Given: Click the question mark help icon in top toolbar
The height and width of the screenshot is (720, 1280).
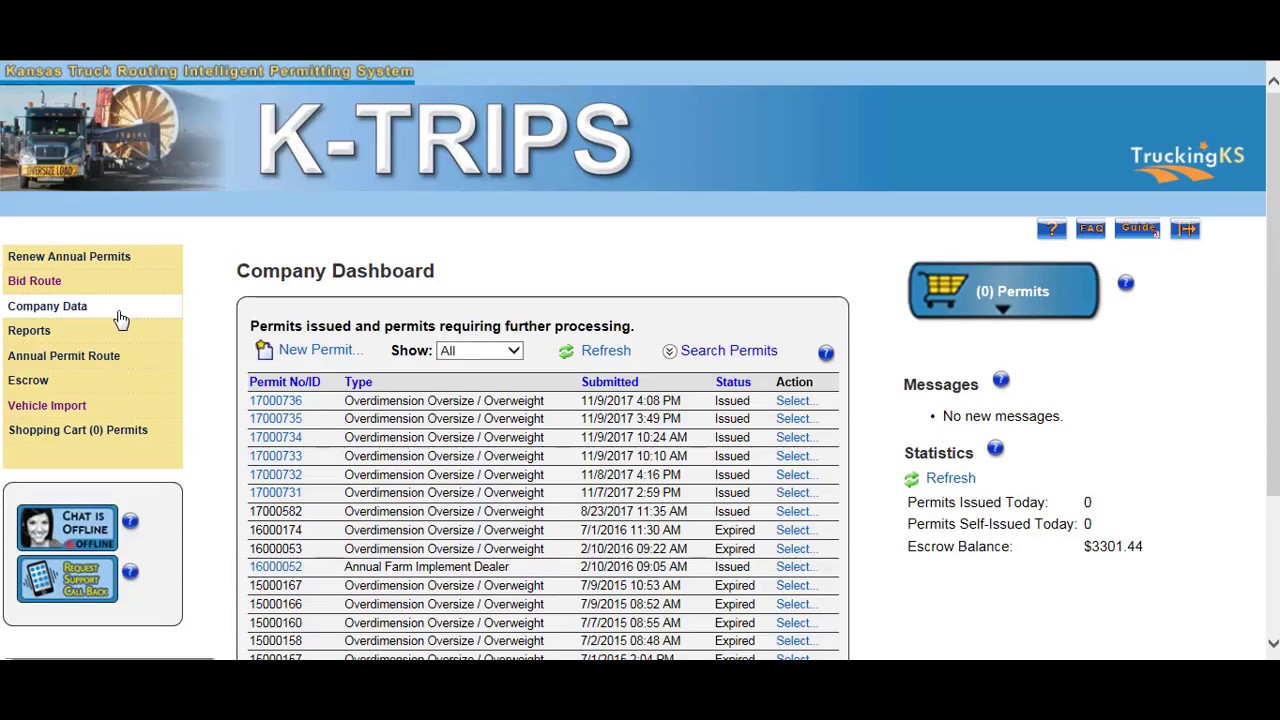Looking at the screenshot, I should pos(1052,229).
